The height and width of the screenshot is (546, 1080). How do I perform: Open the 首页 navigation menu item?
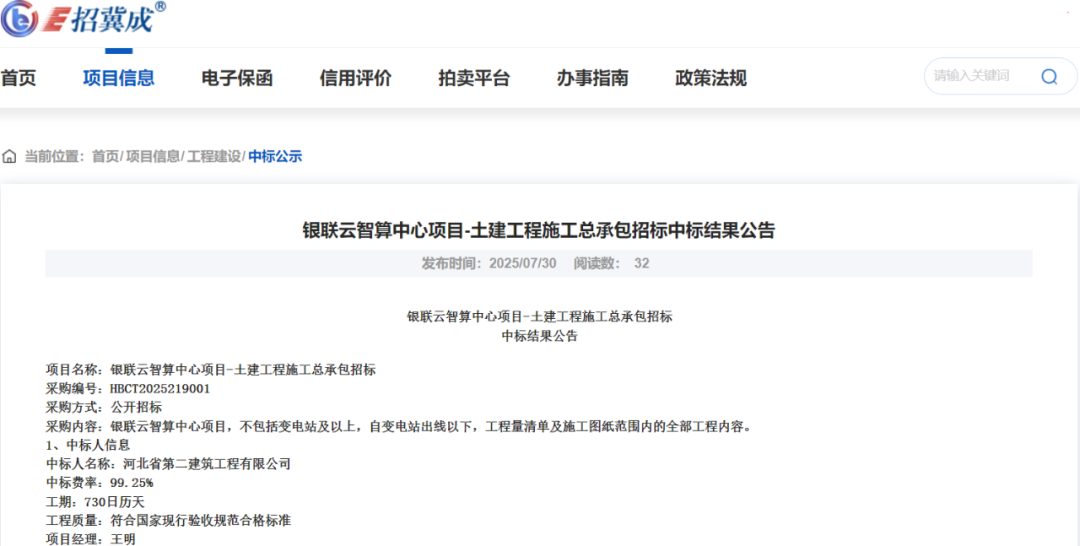click(x=18, y=78)
